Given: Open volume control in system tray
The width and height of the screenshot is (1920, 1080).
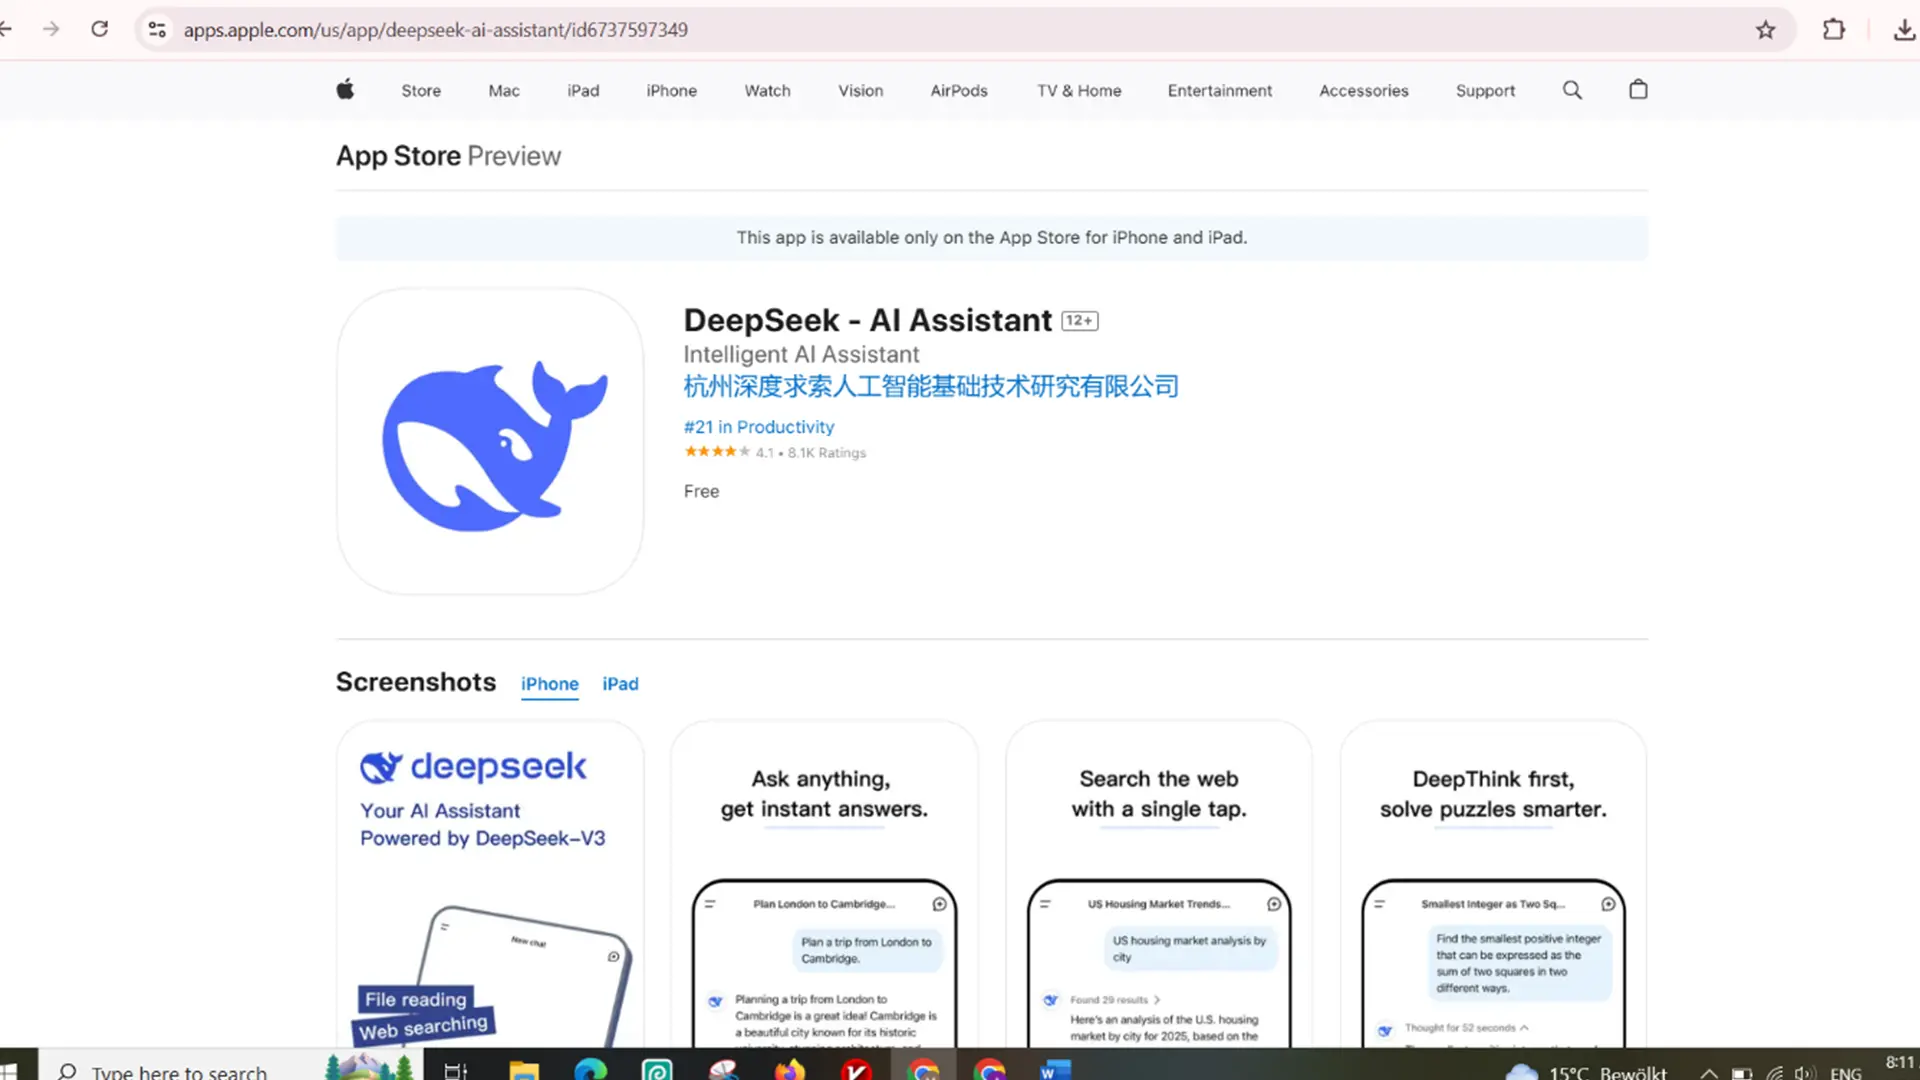Looking at the screenshot, I should (1805, 1073).
